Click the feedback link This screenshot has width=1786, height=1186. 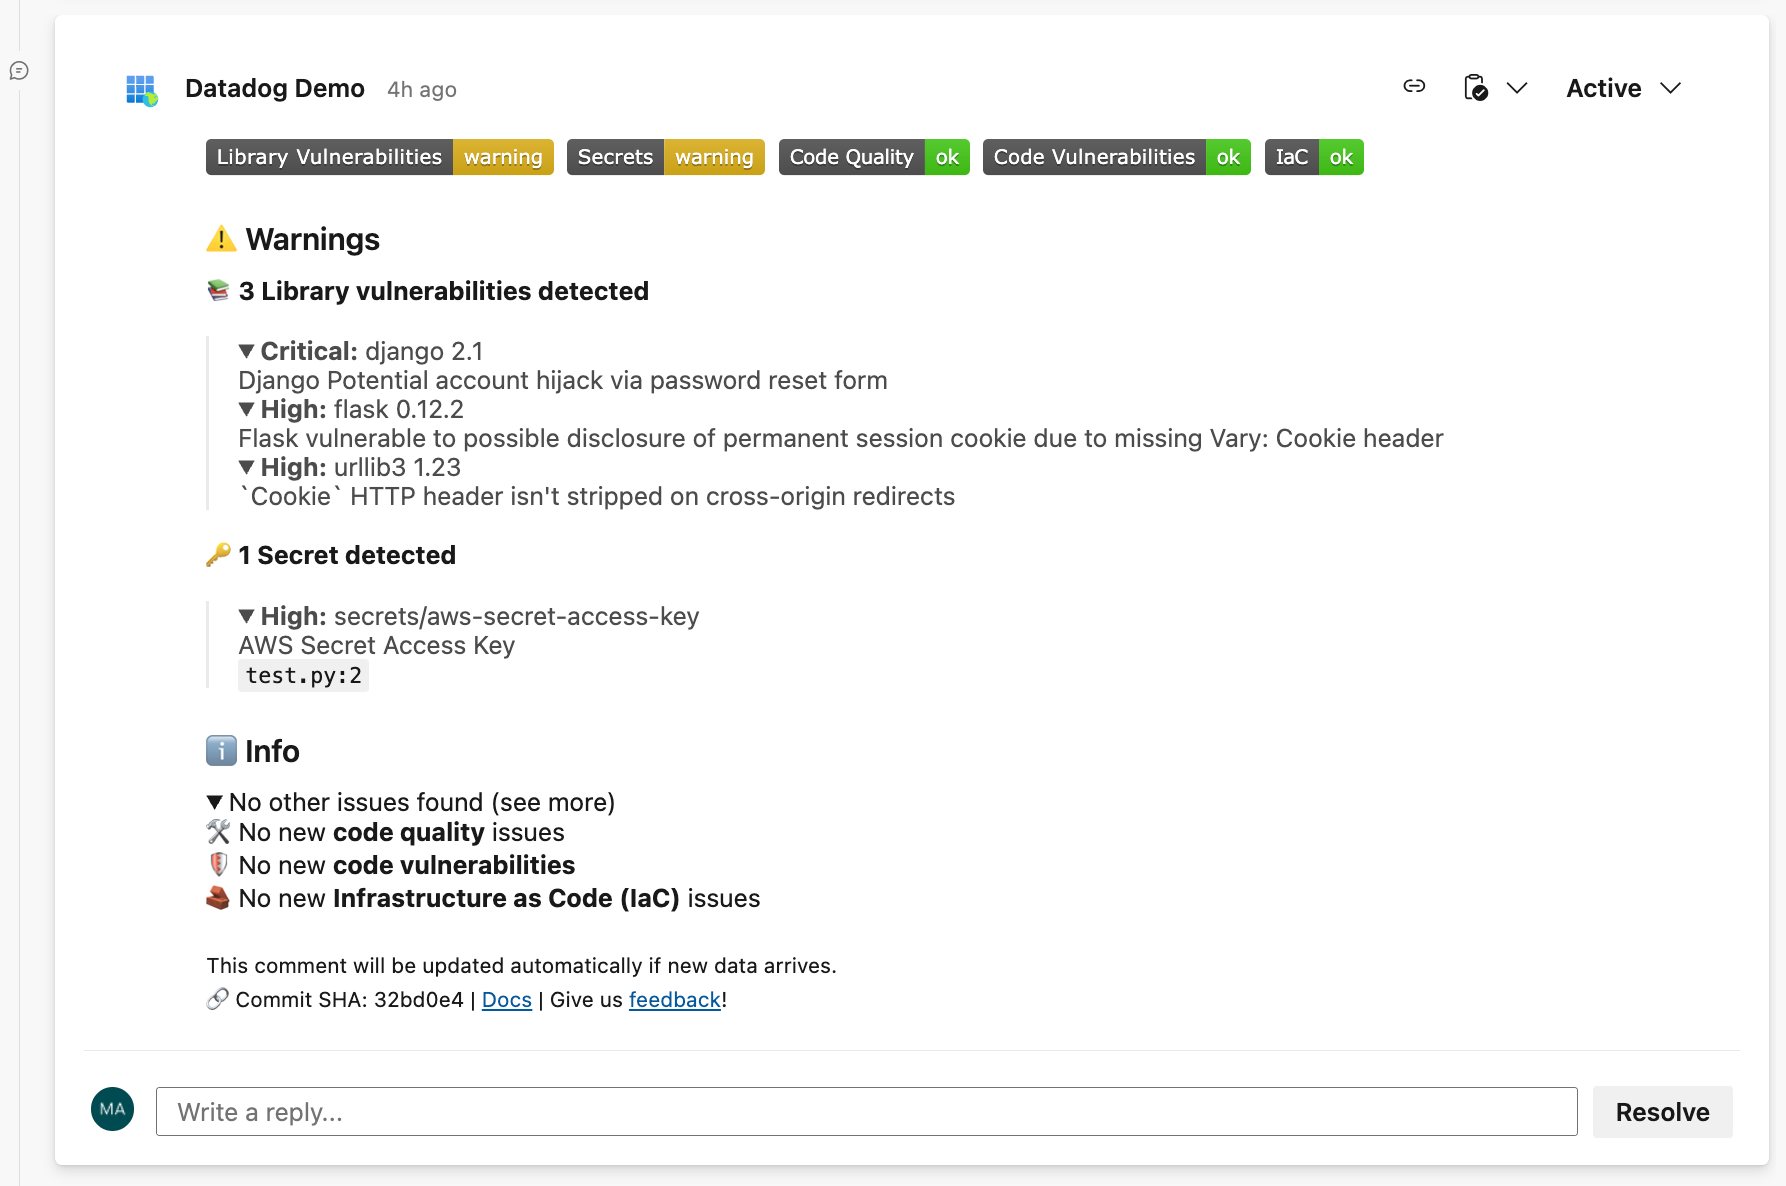pyautogui.click(x=675, y=999)
